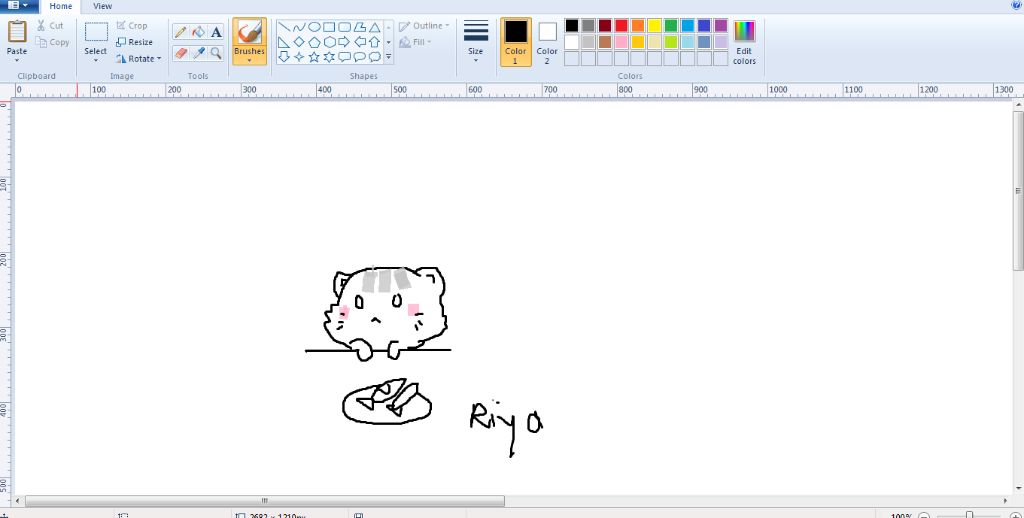Click the Crop button

point(132,25)
